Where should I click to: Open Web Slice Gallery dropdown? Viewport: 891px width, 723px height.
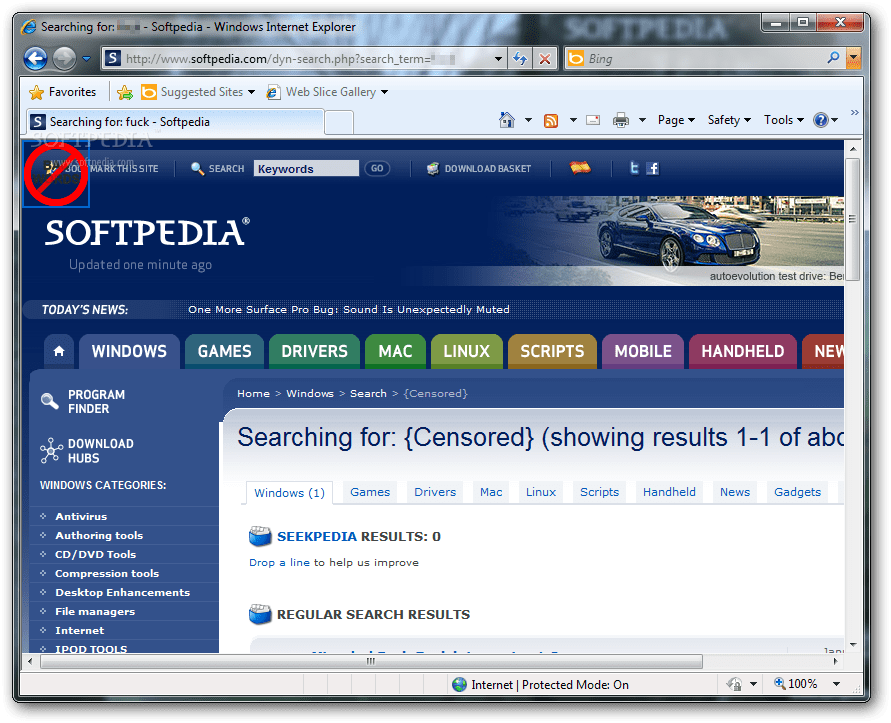(327, 92)
